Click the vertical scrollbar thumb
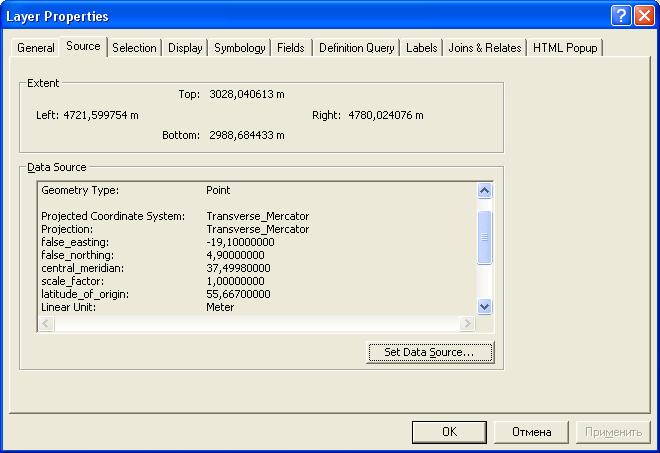Screen dimensions: 660x453 485,237
